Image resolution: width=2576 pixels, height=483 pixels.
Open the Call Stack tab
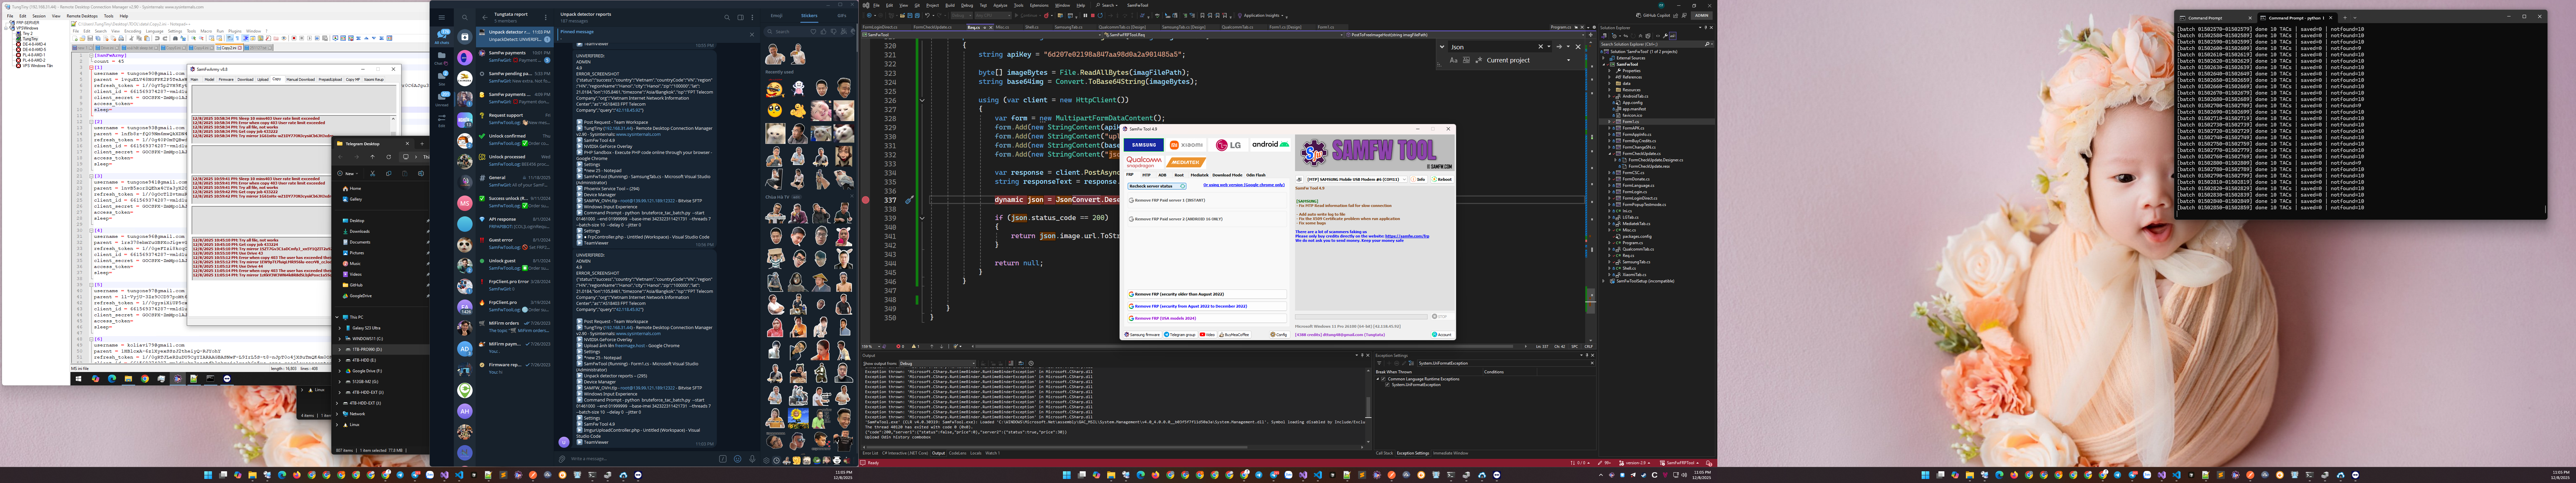[x=1384, y=453]
